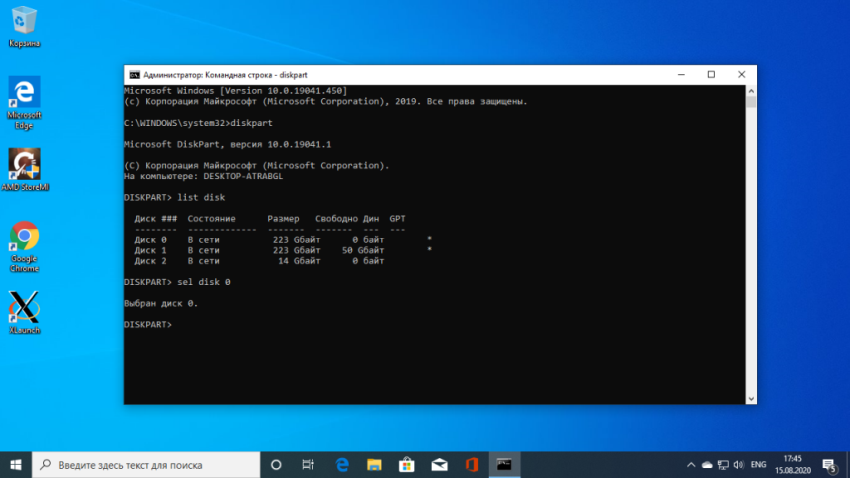Screen dimensions: 850x478
Task: Open Cortana from the taskbar circle icon
Action: [x=277, y=465]
